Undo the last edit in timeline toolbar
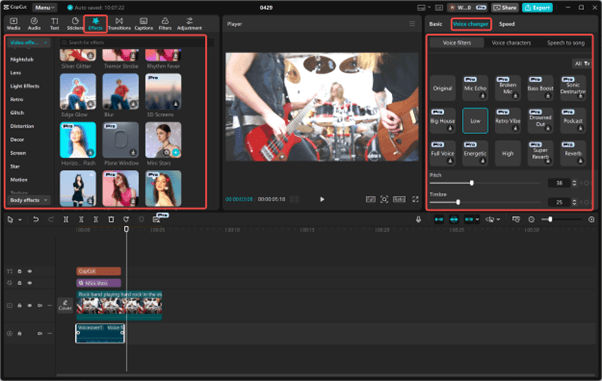The image size is (602, 381). 36,219
